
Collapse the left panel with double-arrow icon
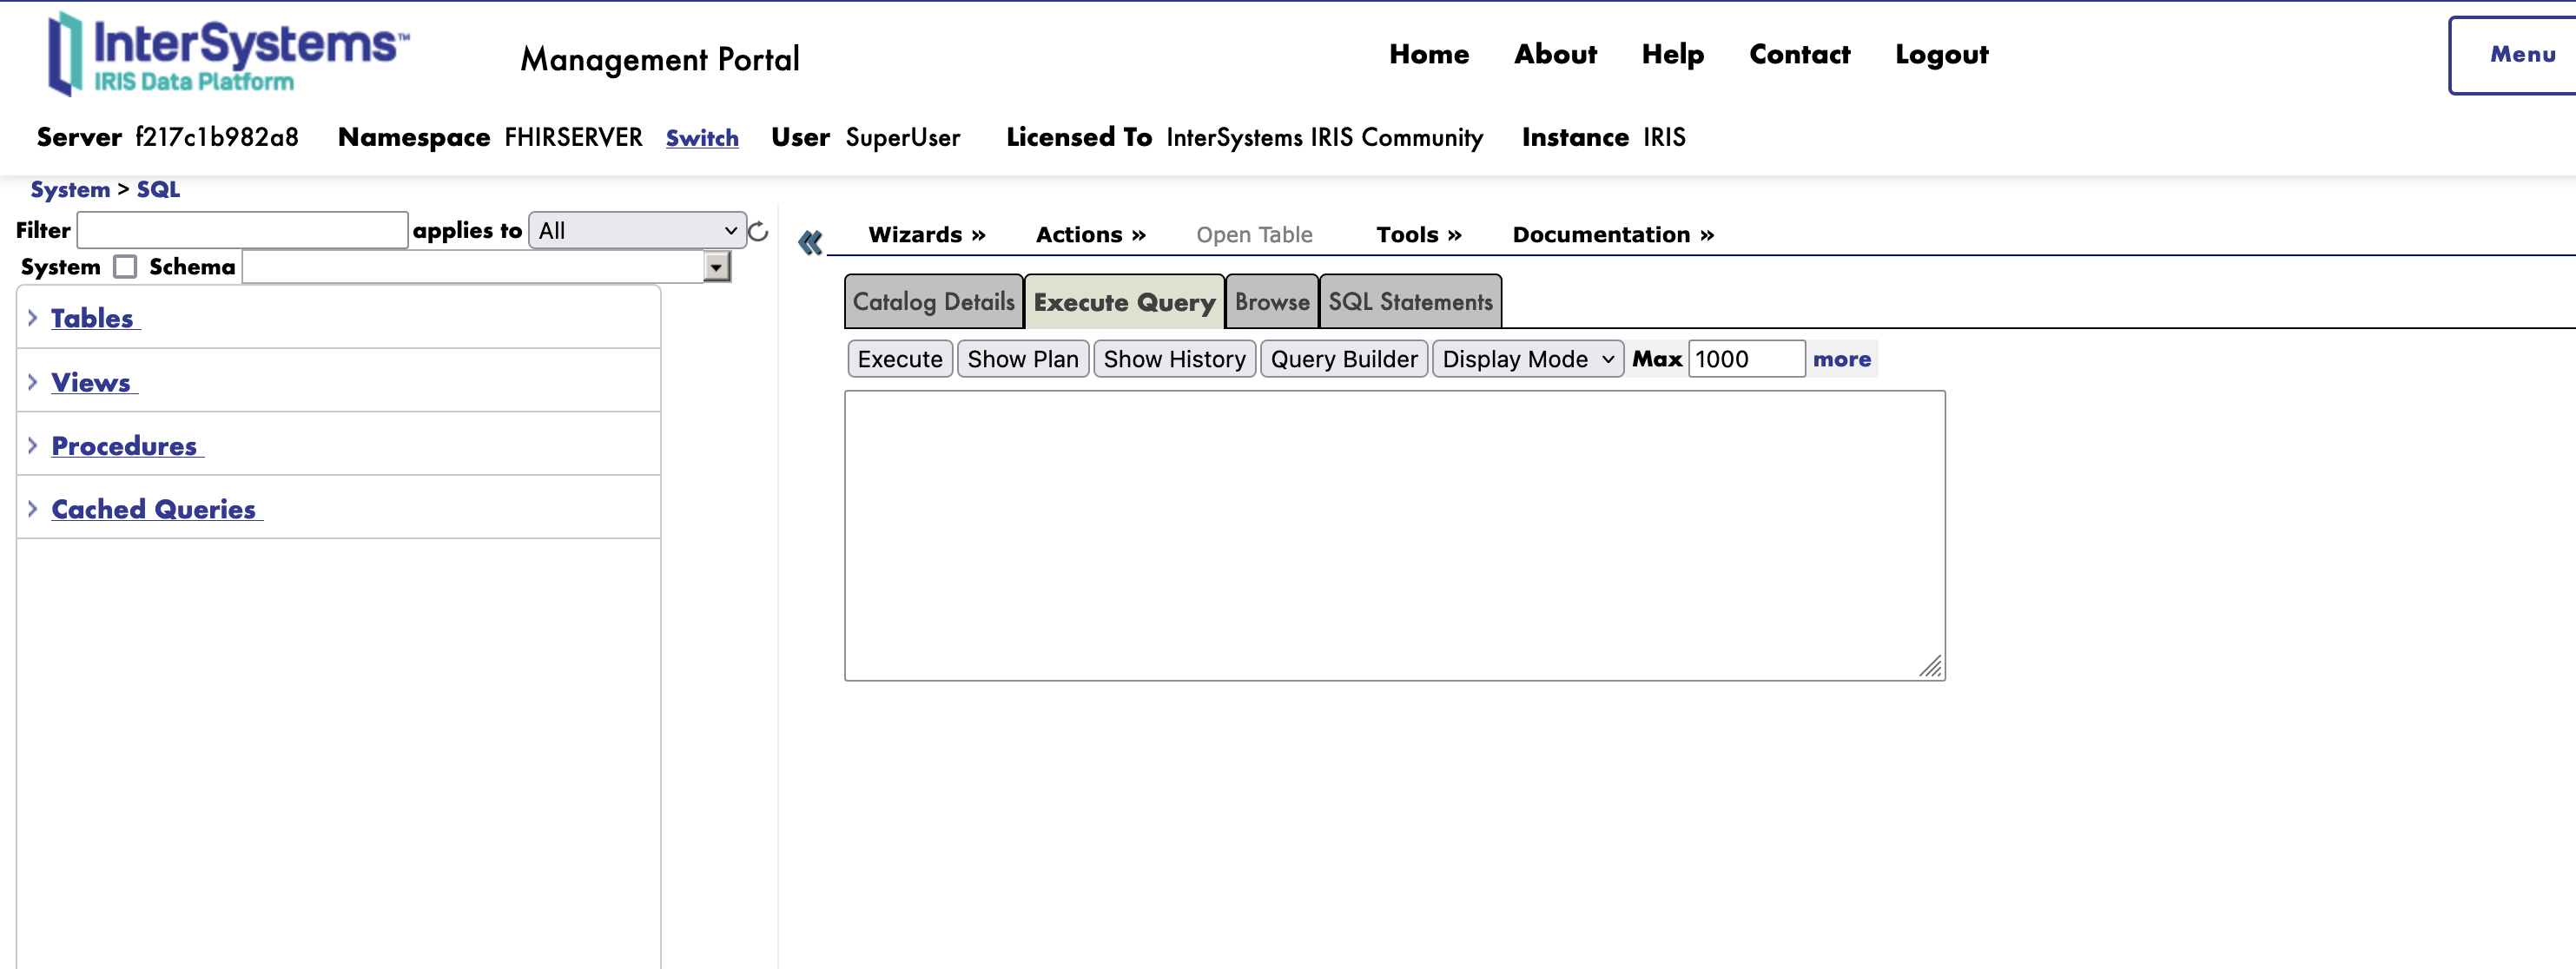pyautogui.click(x=810, y=241)
